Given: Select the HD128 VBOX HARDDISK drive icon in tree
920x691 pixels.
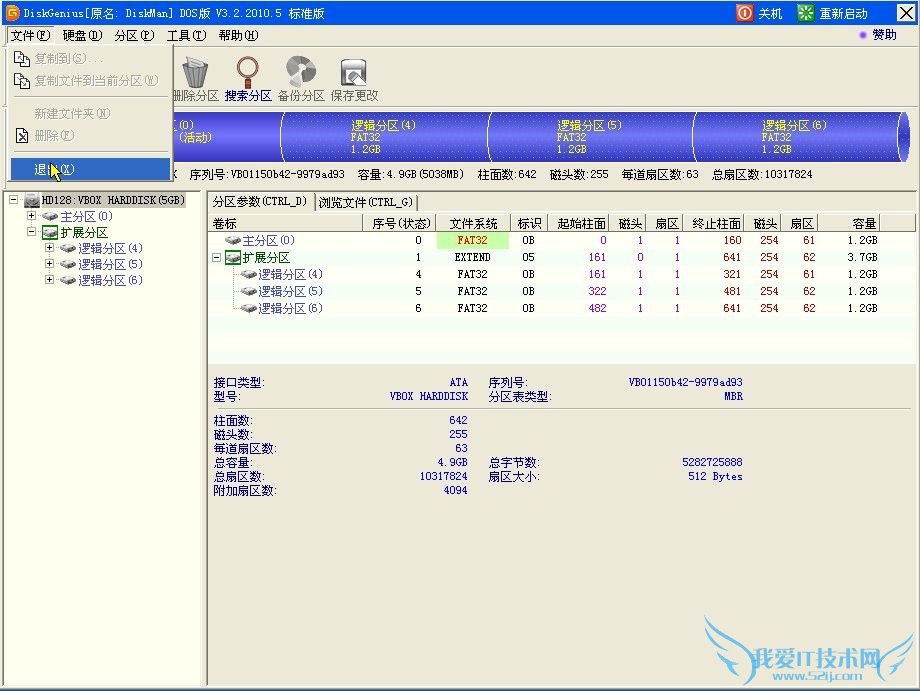Looking at the screenshot, I should [32, 200].
